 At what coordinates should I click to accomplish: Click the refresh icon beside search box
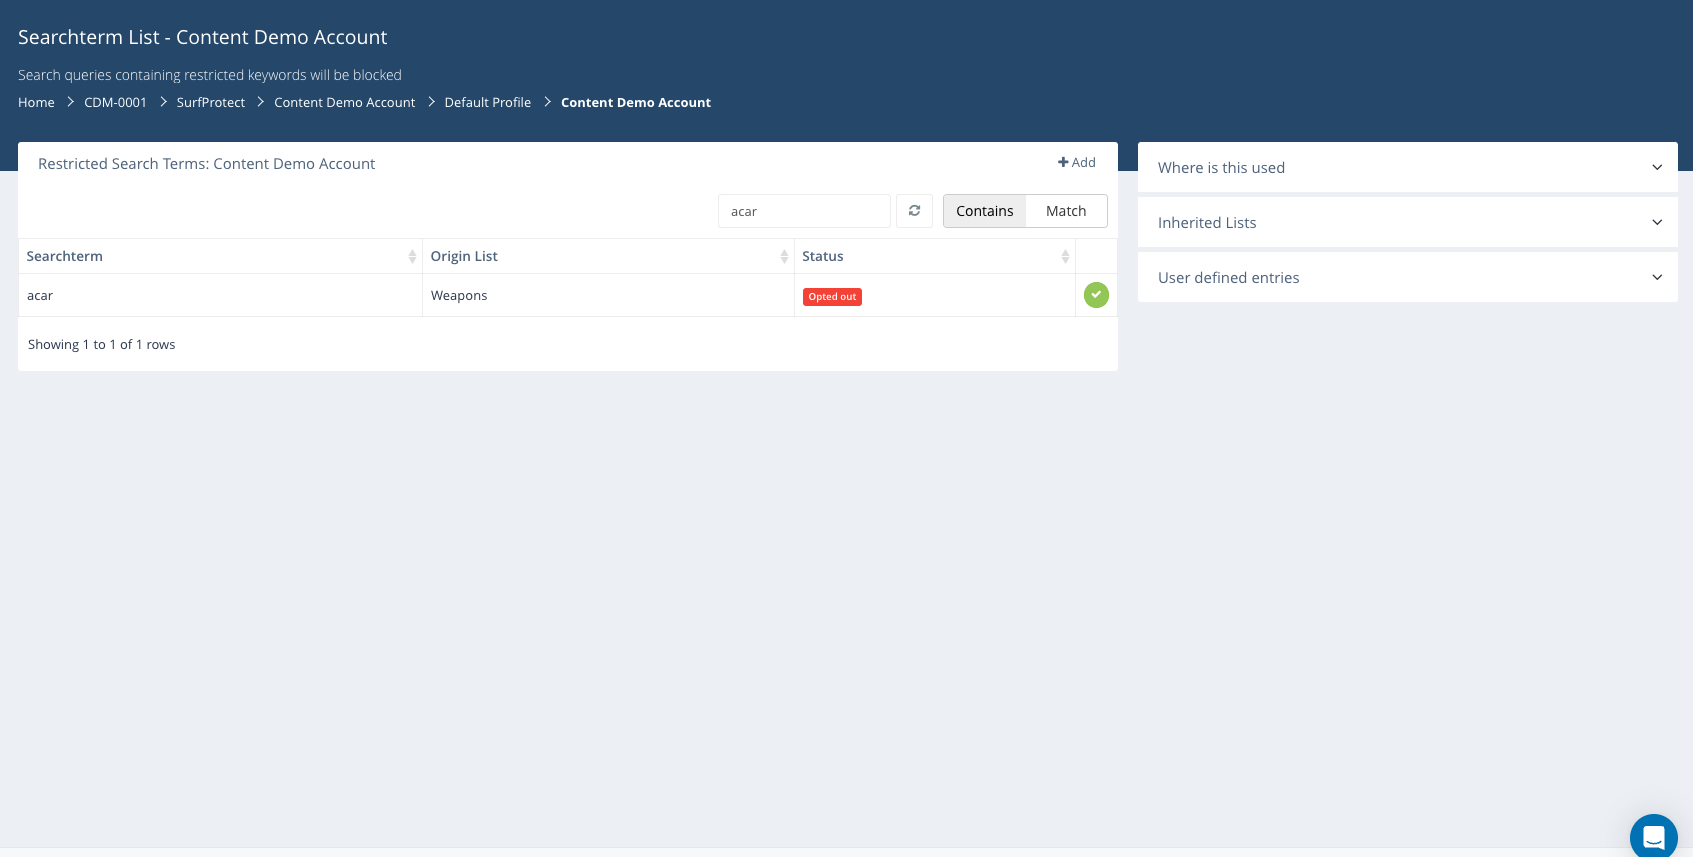coord(914,211)
